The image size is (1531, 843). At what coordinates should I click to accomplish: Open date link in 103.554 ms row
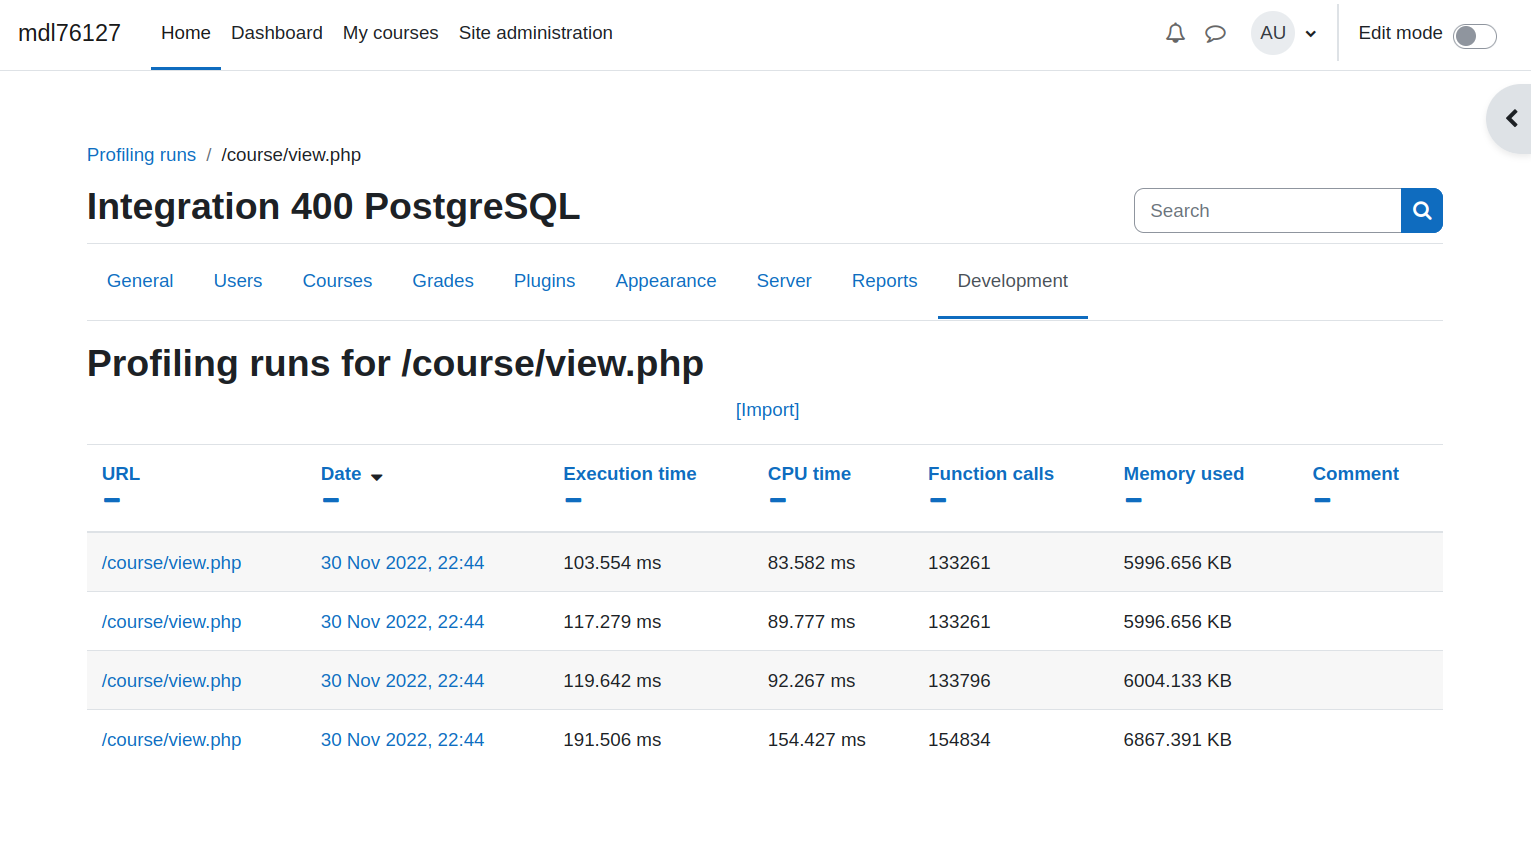pyautogui.click(x=402, y=563)
